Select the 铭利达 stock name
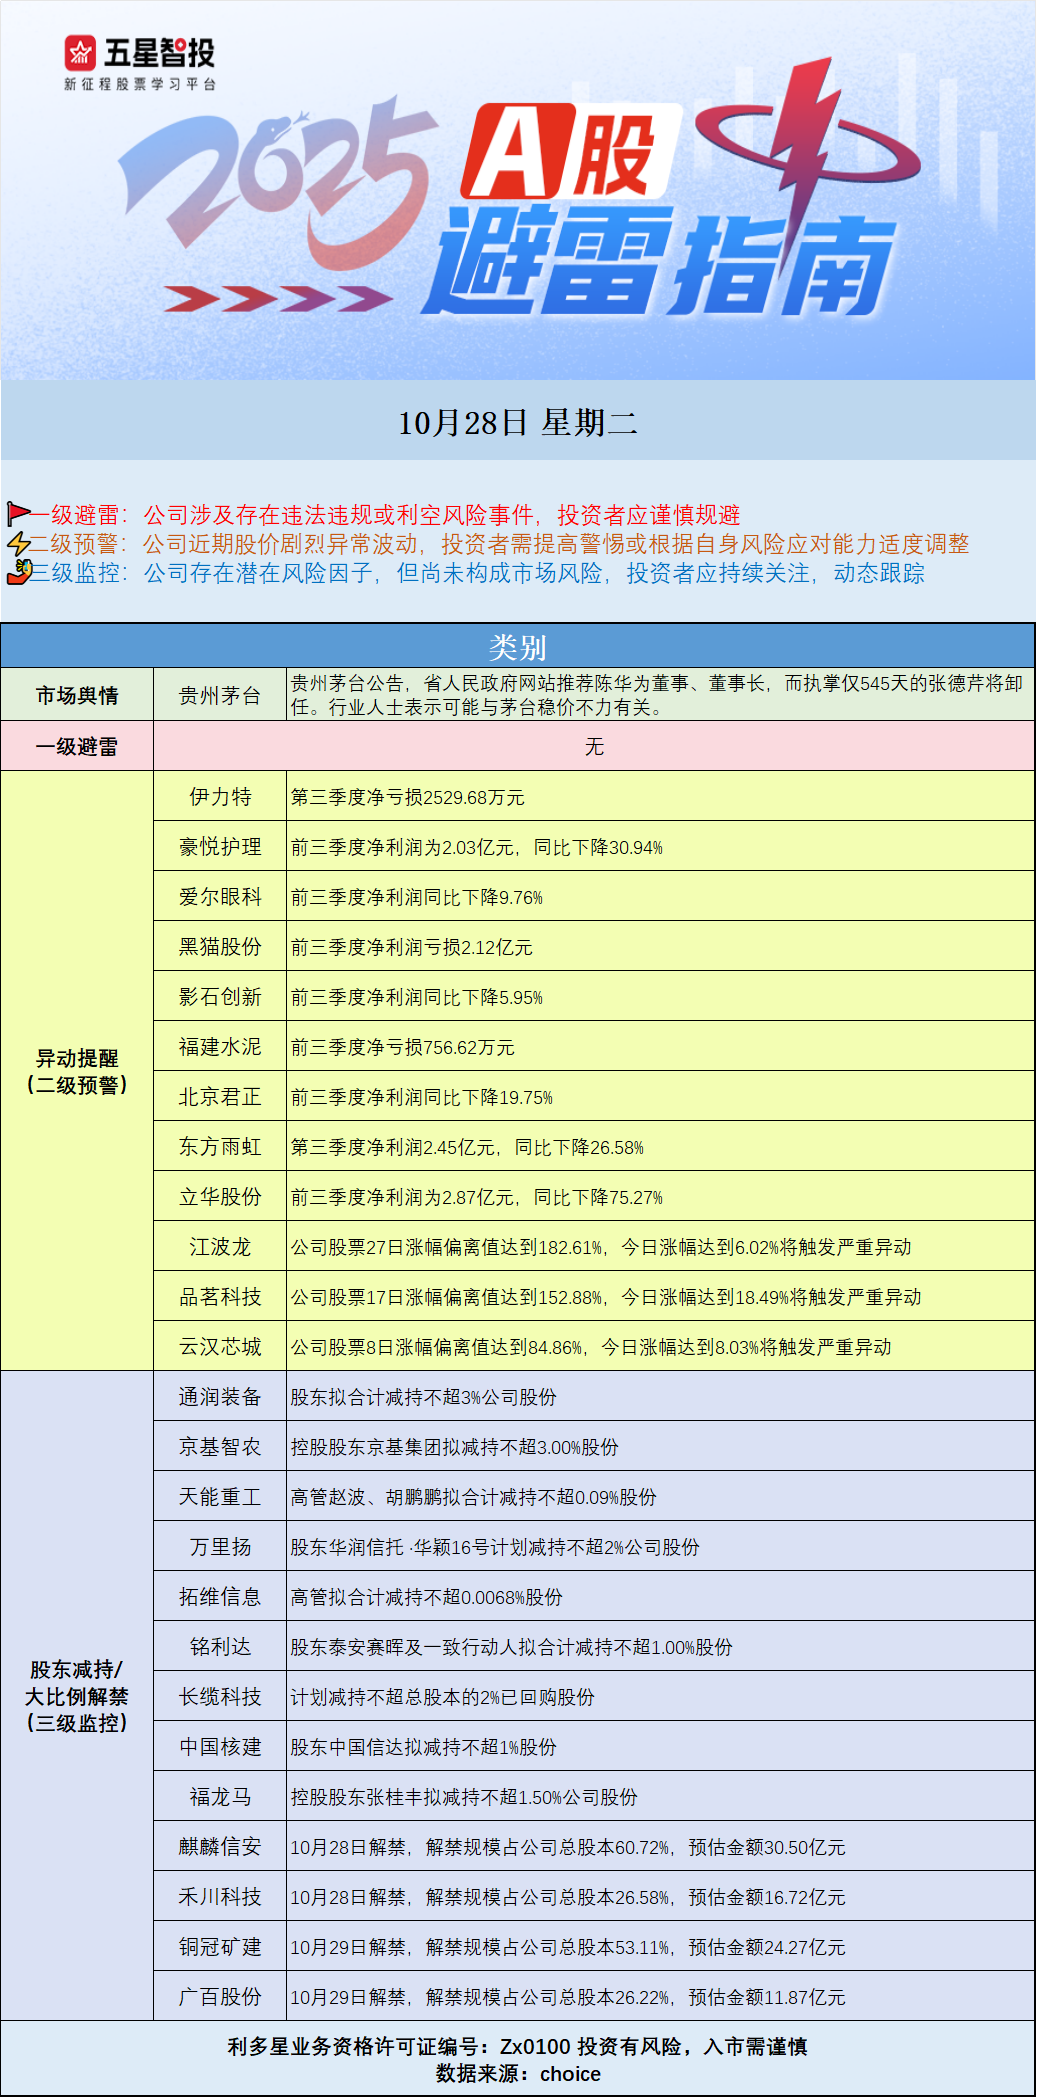1037x2098 pixels. pos(220,1646)
